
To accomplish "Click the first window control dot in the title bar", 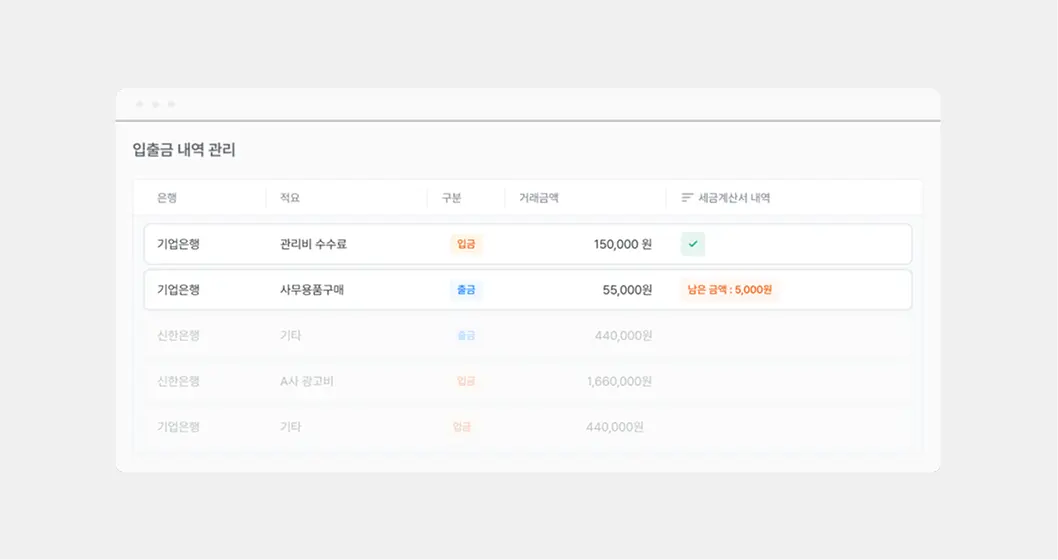I will (139, 104).
